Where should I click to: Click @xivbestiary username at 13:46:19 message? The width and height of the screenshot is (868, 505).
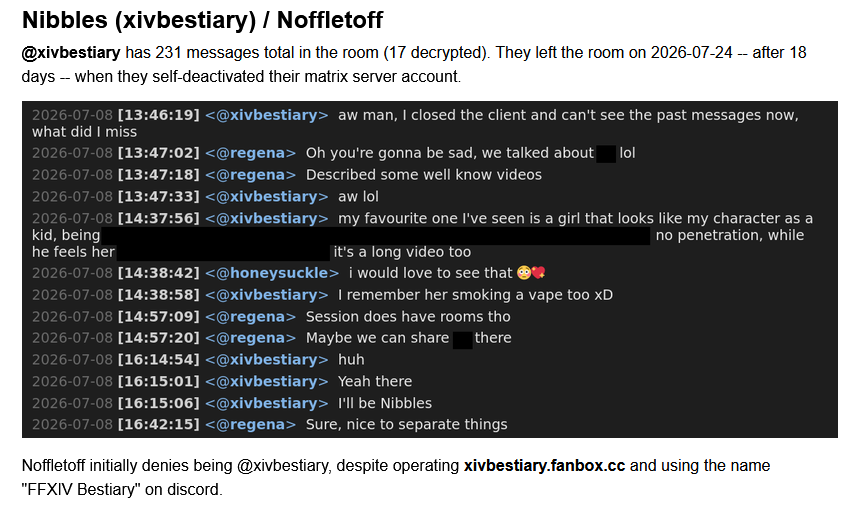pos(267,115)
